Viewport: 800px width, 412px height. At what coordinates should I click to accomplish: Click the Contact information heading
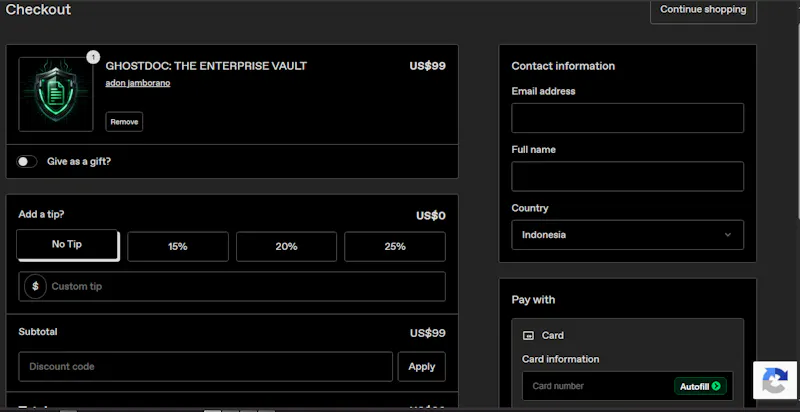(563, 66)
